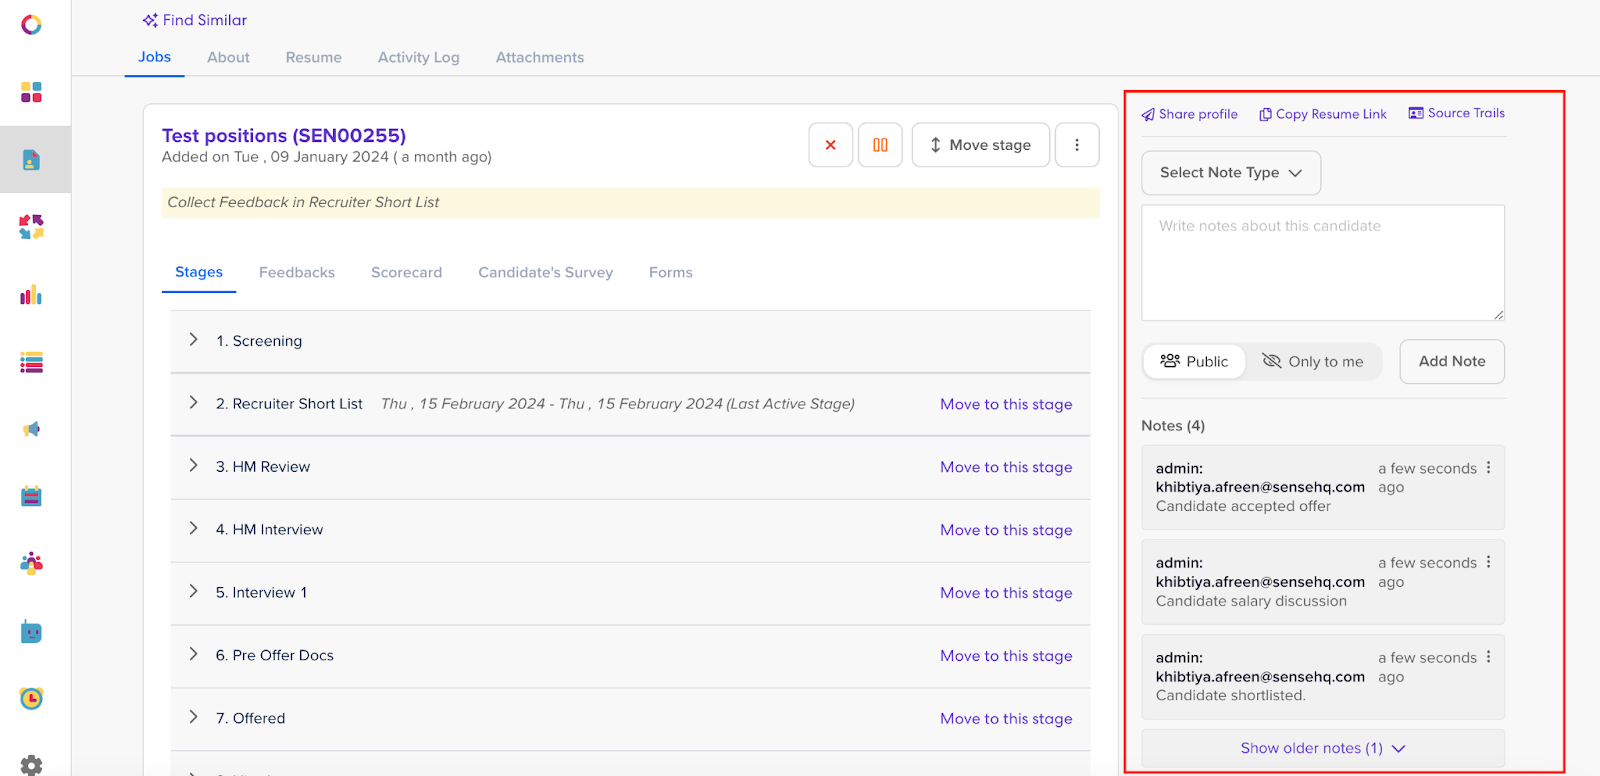This screenshot has width=1600, height=776.
Task: Select the Forms sub-tab
Action: (670, 272)
